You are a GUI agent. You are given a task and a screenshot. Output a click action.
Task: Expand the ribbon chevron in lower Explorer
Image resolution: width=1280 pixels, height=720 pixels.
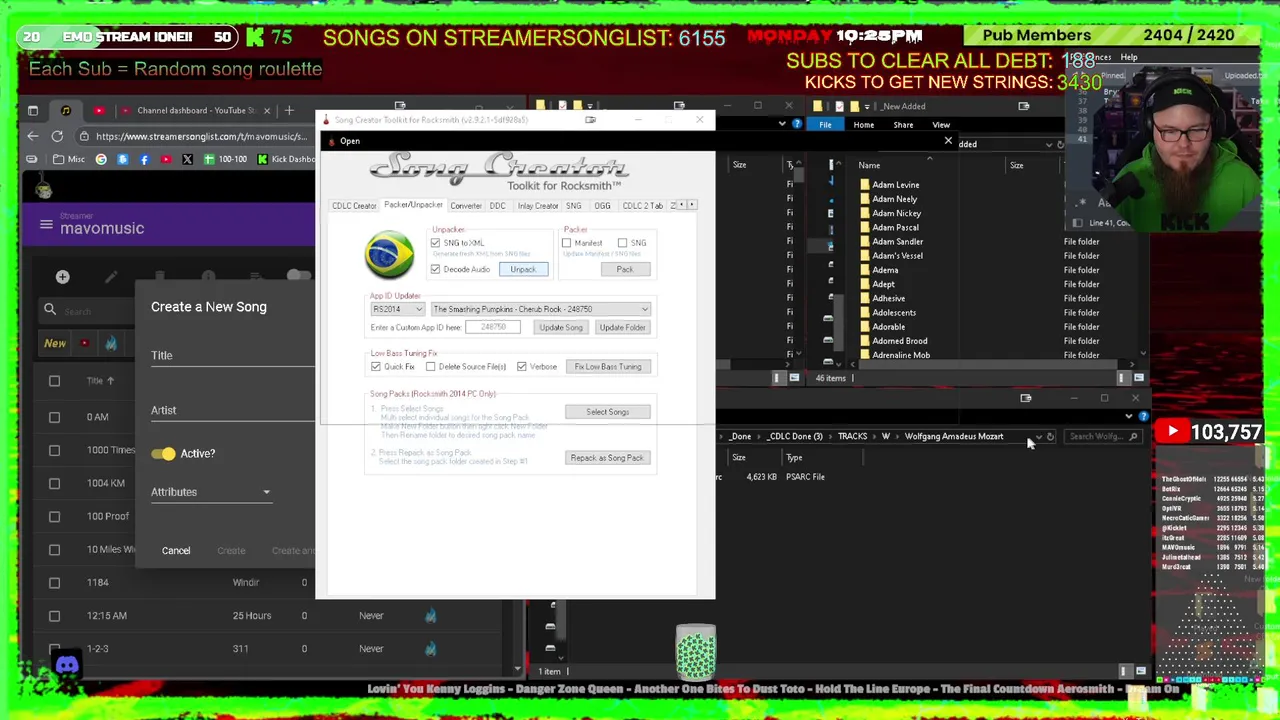coord(1129,416)
